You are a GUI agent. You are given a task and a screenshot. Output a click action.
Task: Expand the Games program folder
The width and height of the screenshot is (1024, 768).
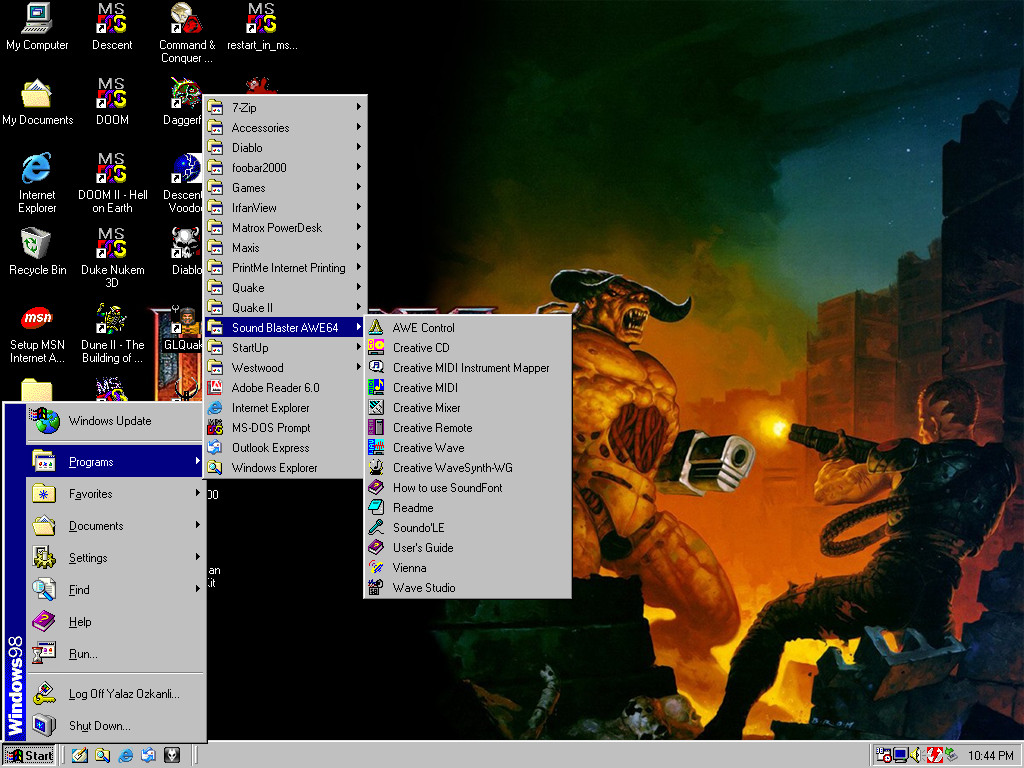[x=248, y=188]
